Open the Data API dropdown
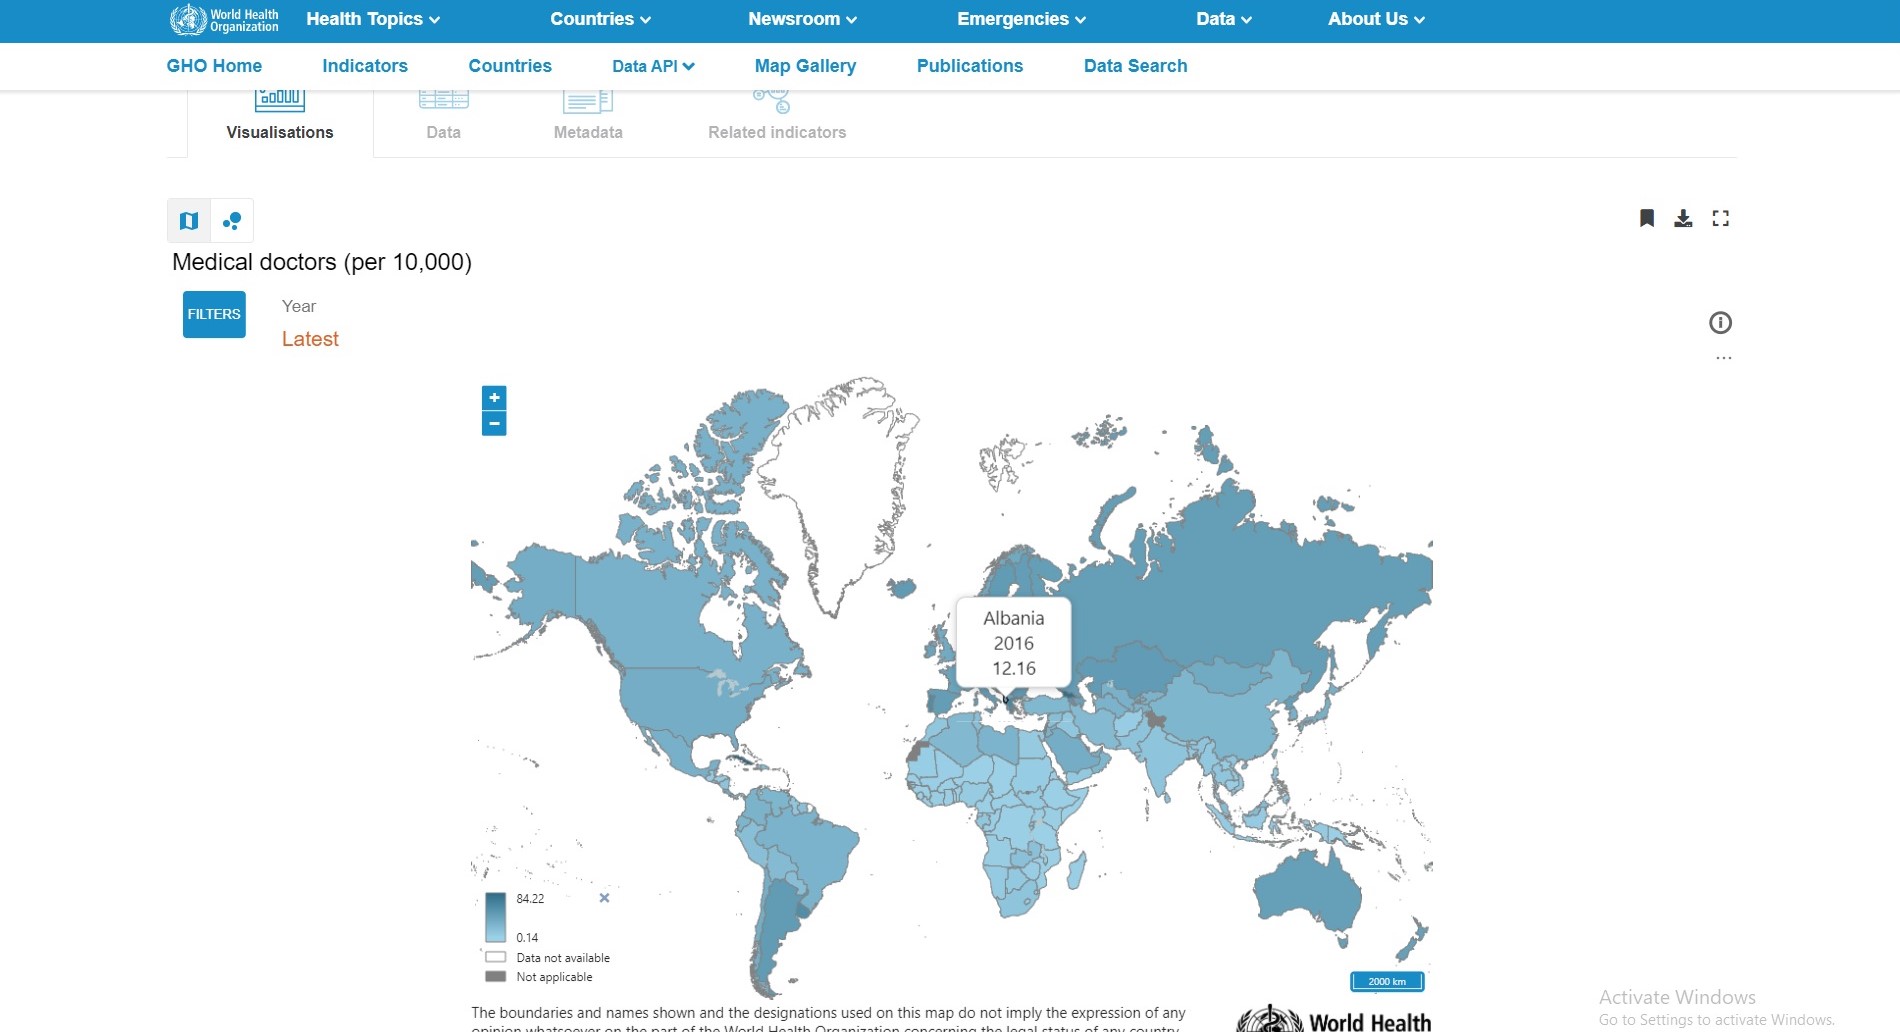The height and width of the screenshot is (1032, 1900). (653, 66)
